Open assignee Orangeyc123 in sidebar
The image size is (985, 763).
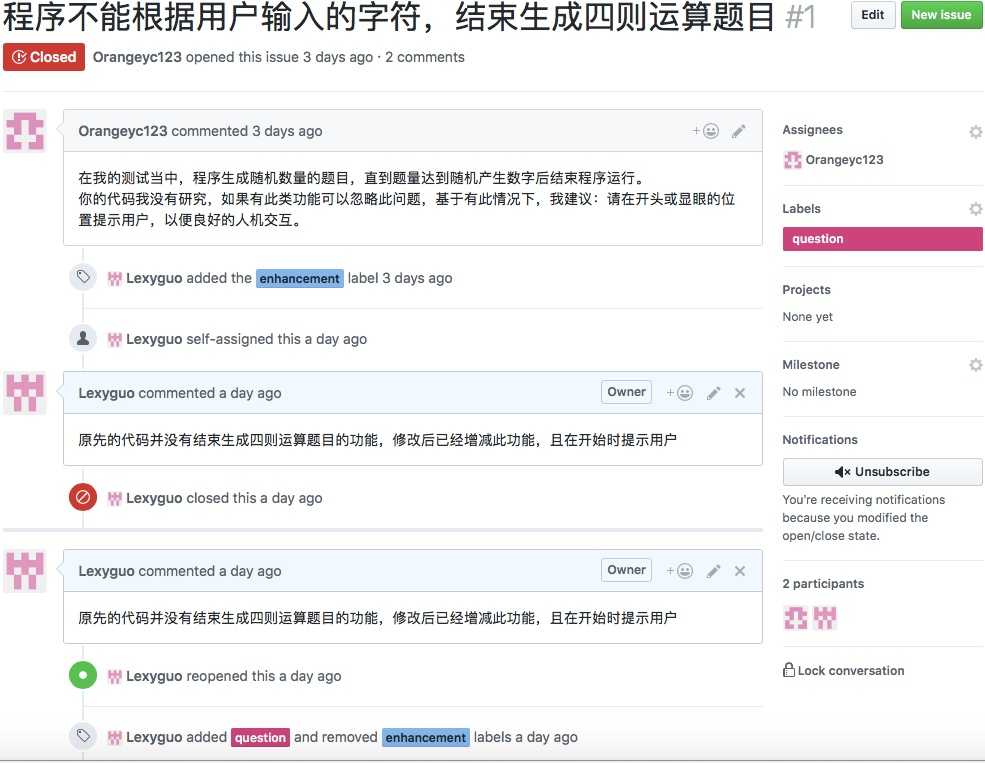[833, 160]
